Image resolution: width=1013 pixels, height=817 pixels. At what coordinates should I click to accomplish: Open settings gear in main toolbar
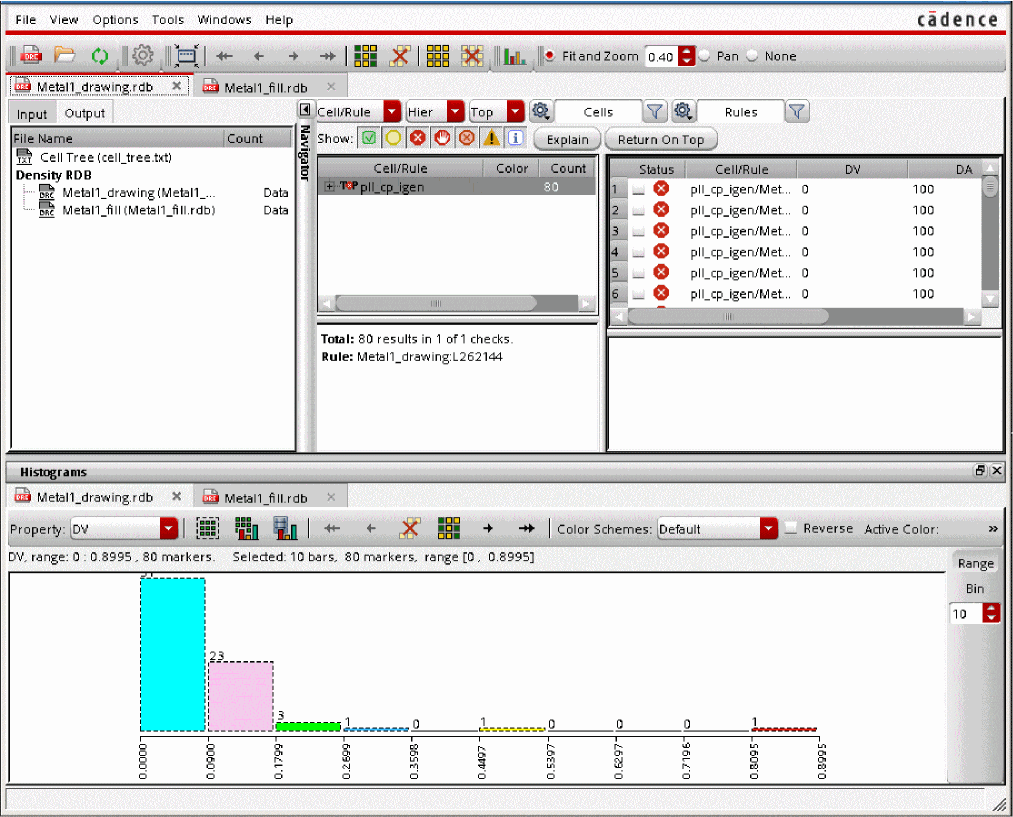142,56
